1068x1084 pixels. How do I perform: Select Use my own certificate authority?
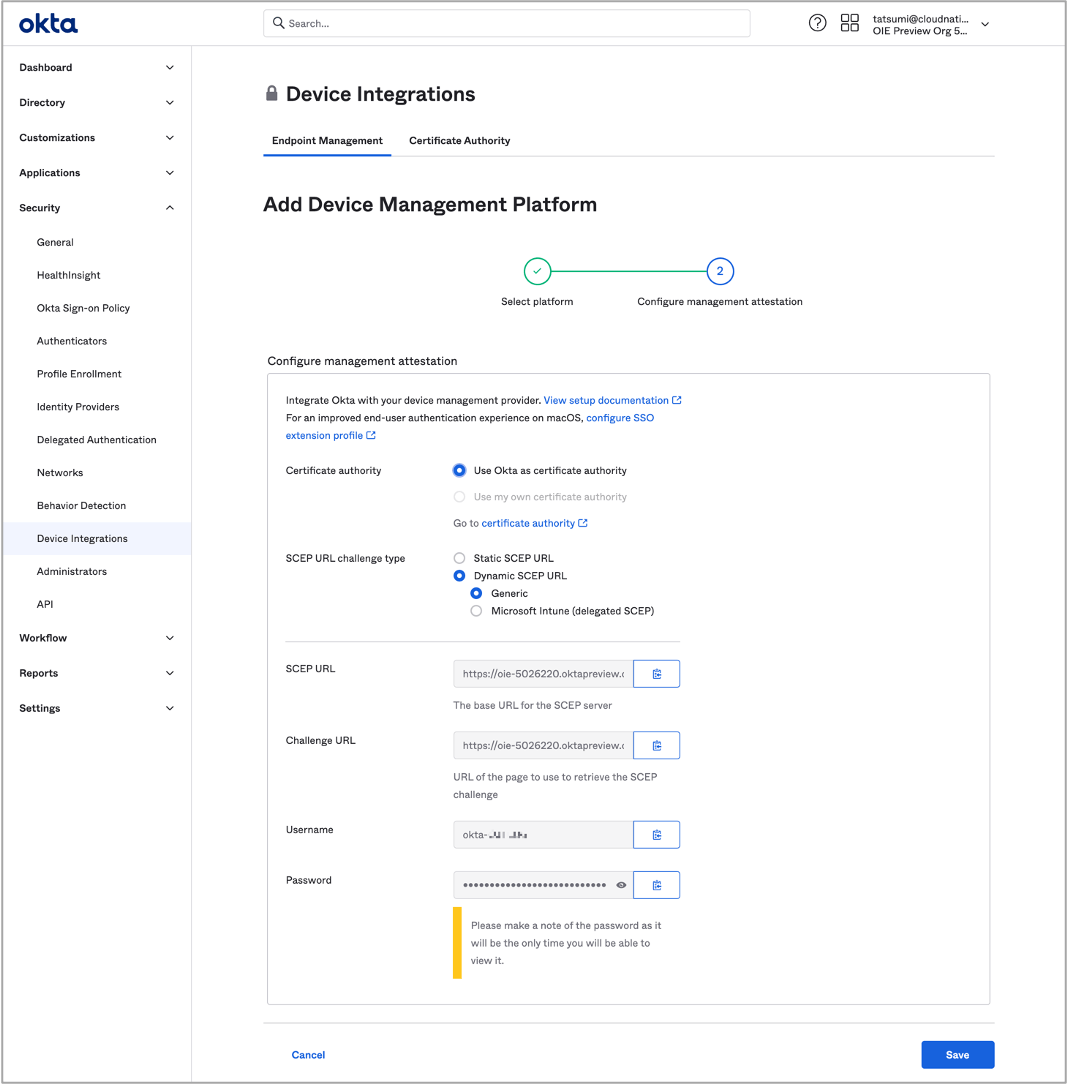pos(459,496)
